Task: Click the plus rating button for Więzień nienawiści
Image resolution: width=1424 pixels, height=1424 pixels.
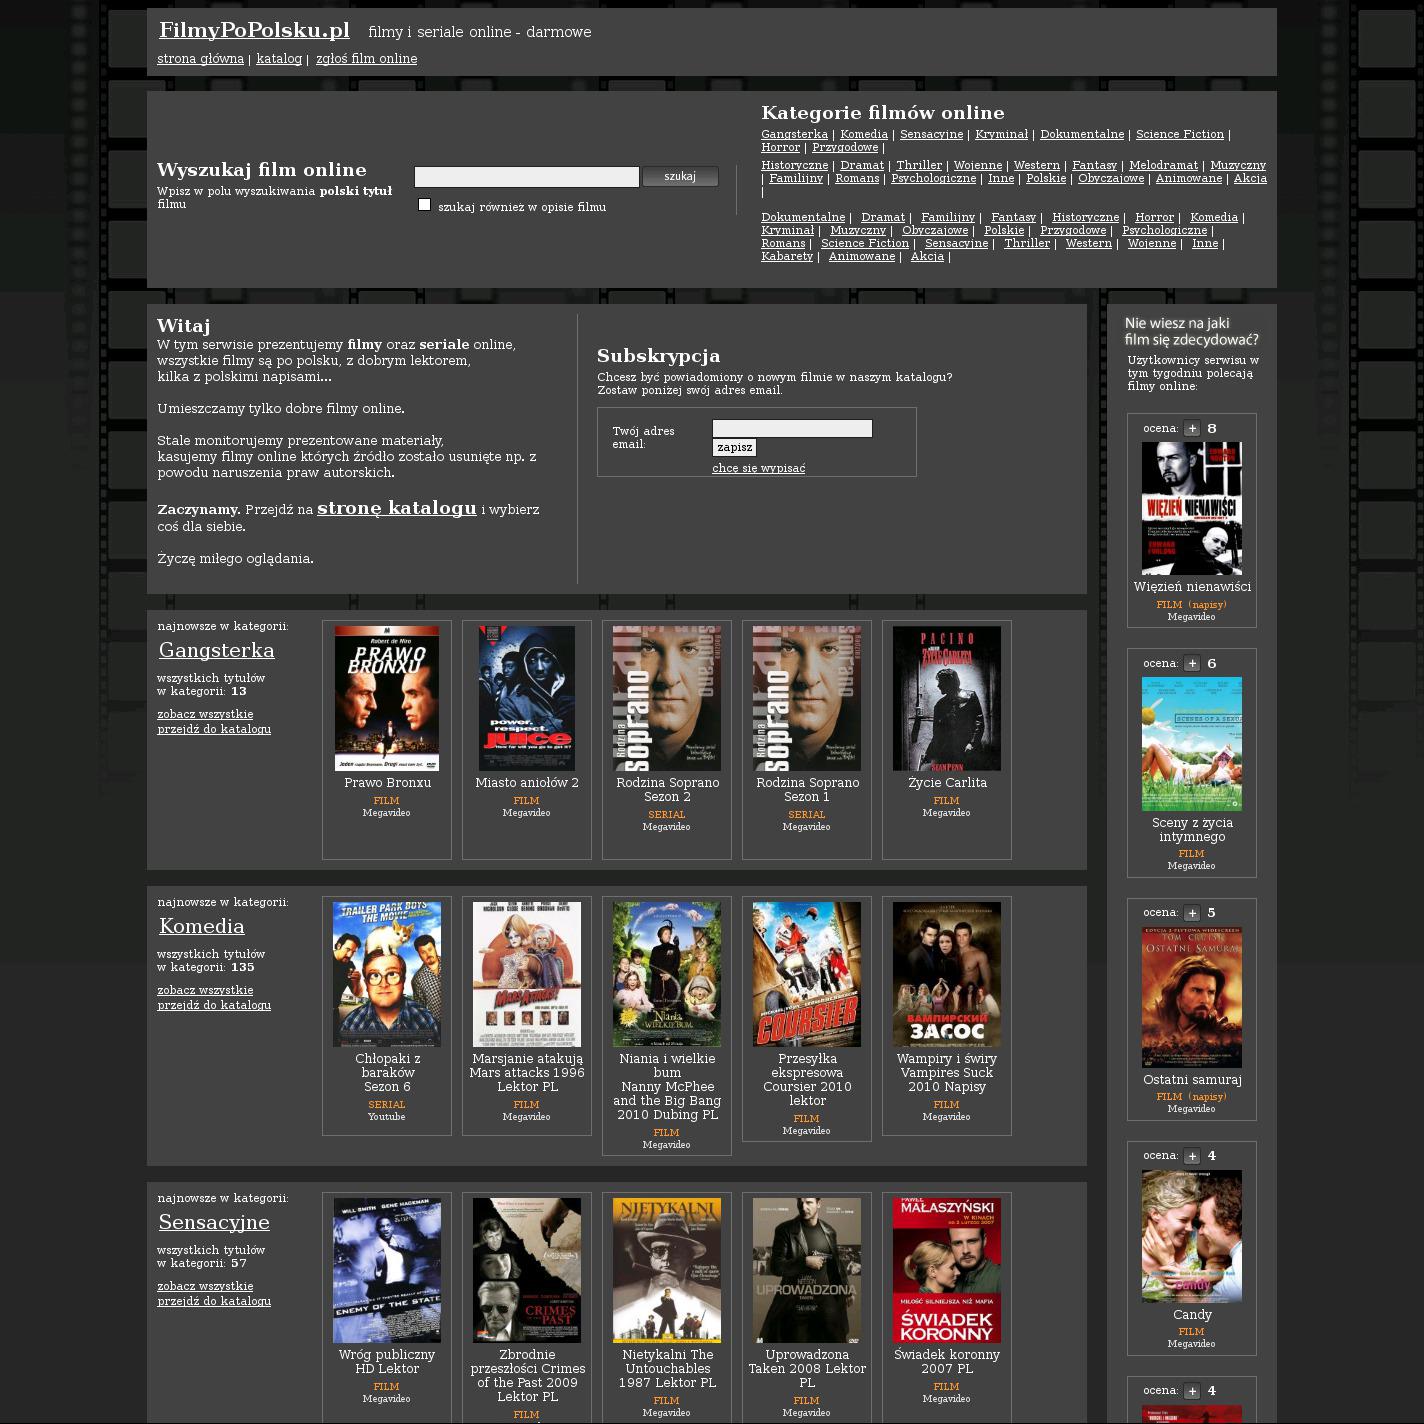Action: coord(1192,429)
